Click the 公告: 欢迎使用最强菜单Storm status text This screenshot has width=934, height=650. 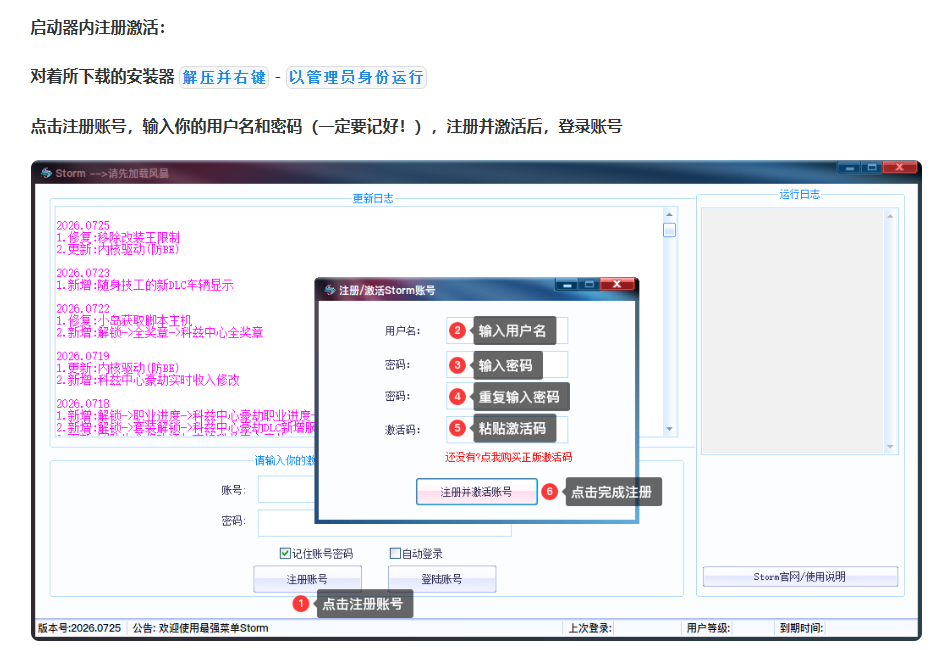(200, 628)
